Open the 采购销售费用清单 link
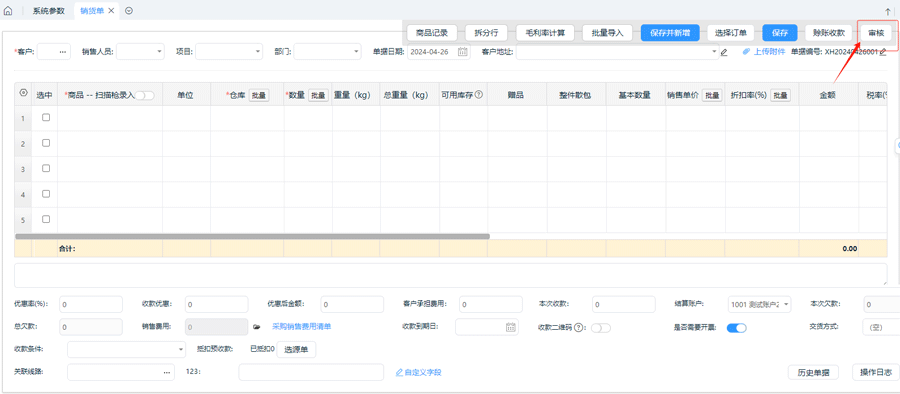The image size is (900, 394). (x=301, y=326)
